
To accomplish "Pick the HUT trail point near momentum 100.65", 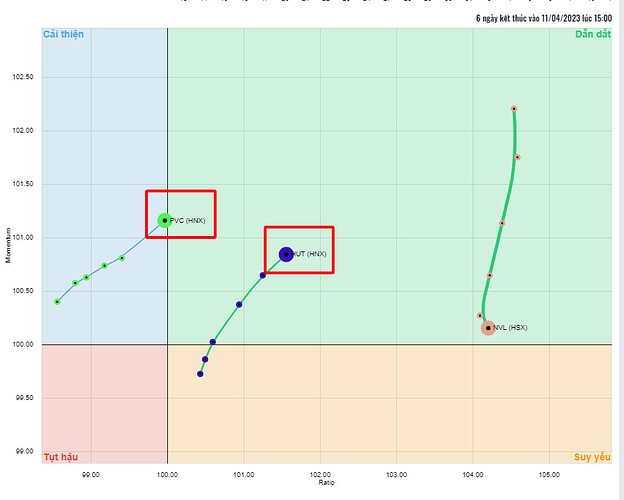I will pyautogui.click(x=263, y=275).
